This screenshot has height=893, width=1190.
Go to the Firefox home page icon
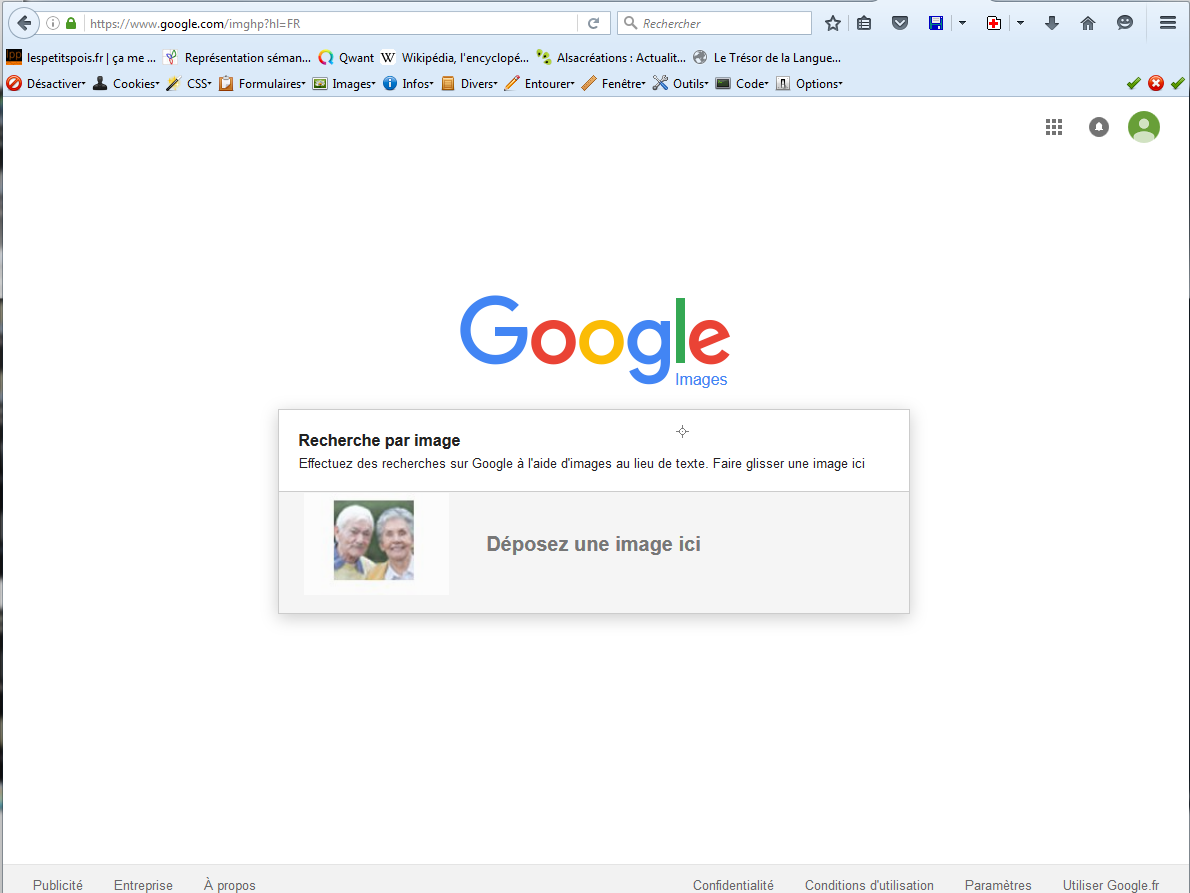click(1088, 23)
